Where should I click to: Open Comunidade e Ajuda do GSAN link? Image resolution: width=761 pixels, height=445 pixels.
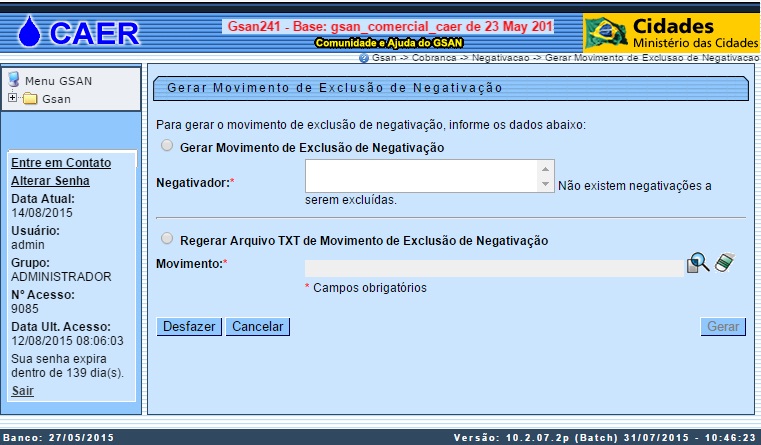click(389, 43)
